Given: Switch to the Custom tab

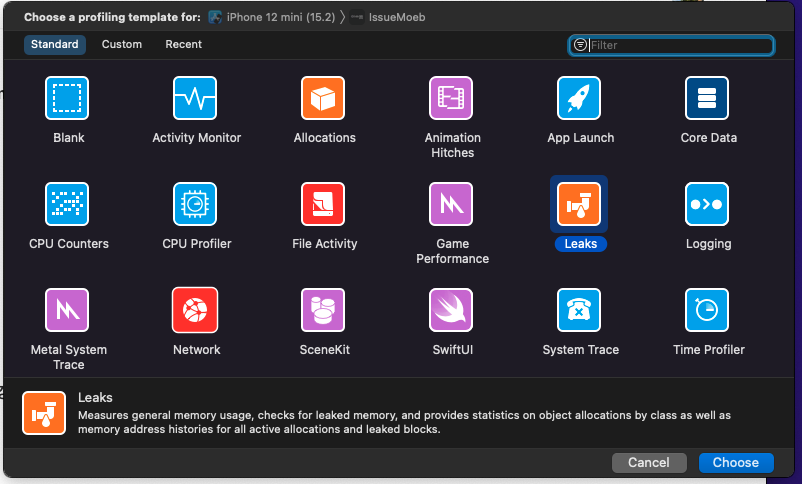Looking at the screenshot, I should click(122, 45).
